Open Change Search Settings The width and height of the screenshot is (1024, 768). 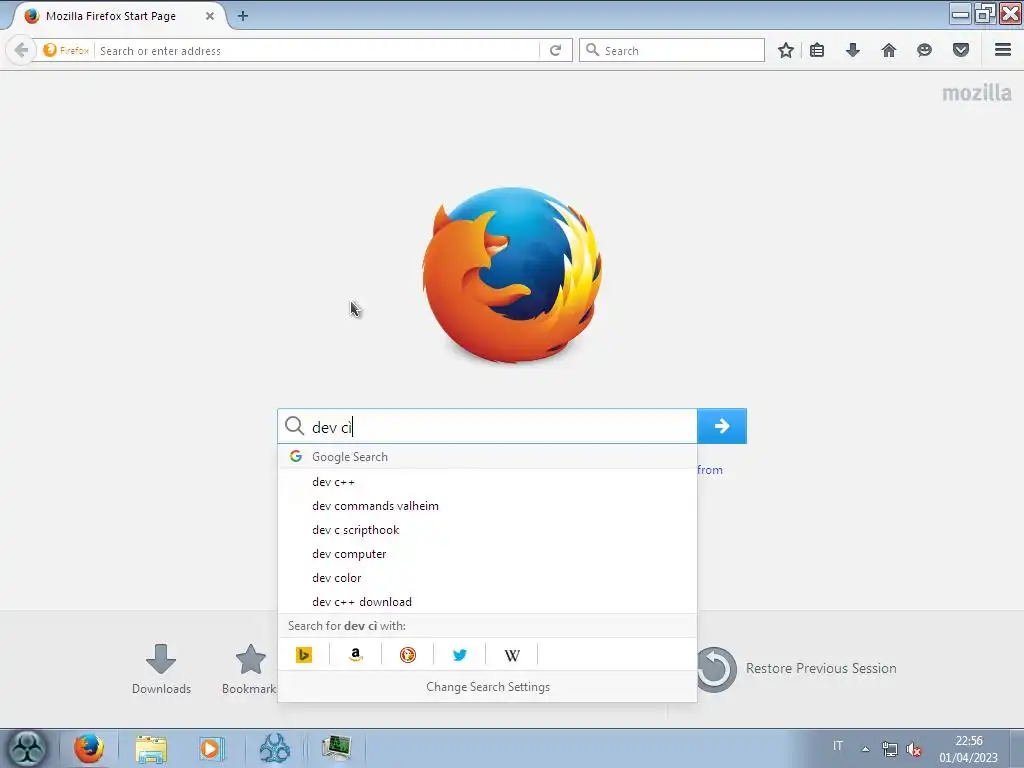(x=488, y=687)
